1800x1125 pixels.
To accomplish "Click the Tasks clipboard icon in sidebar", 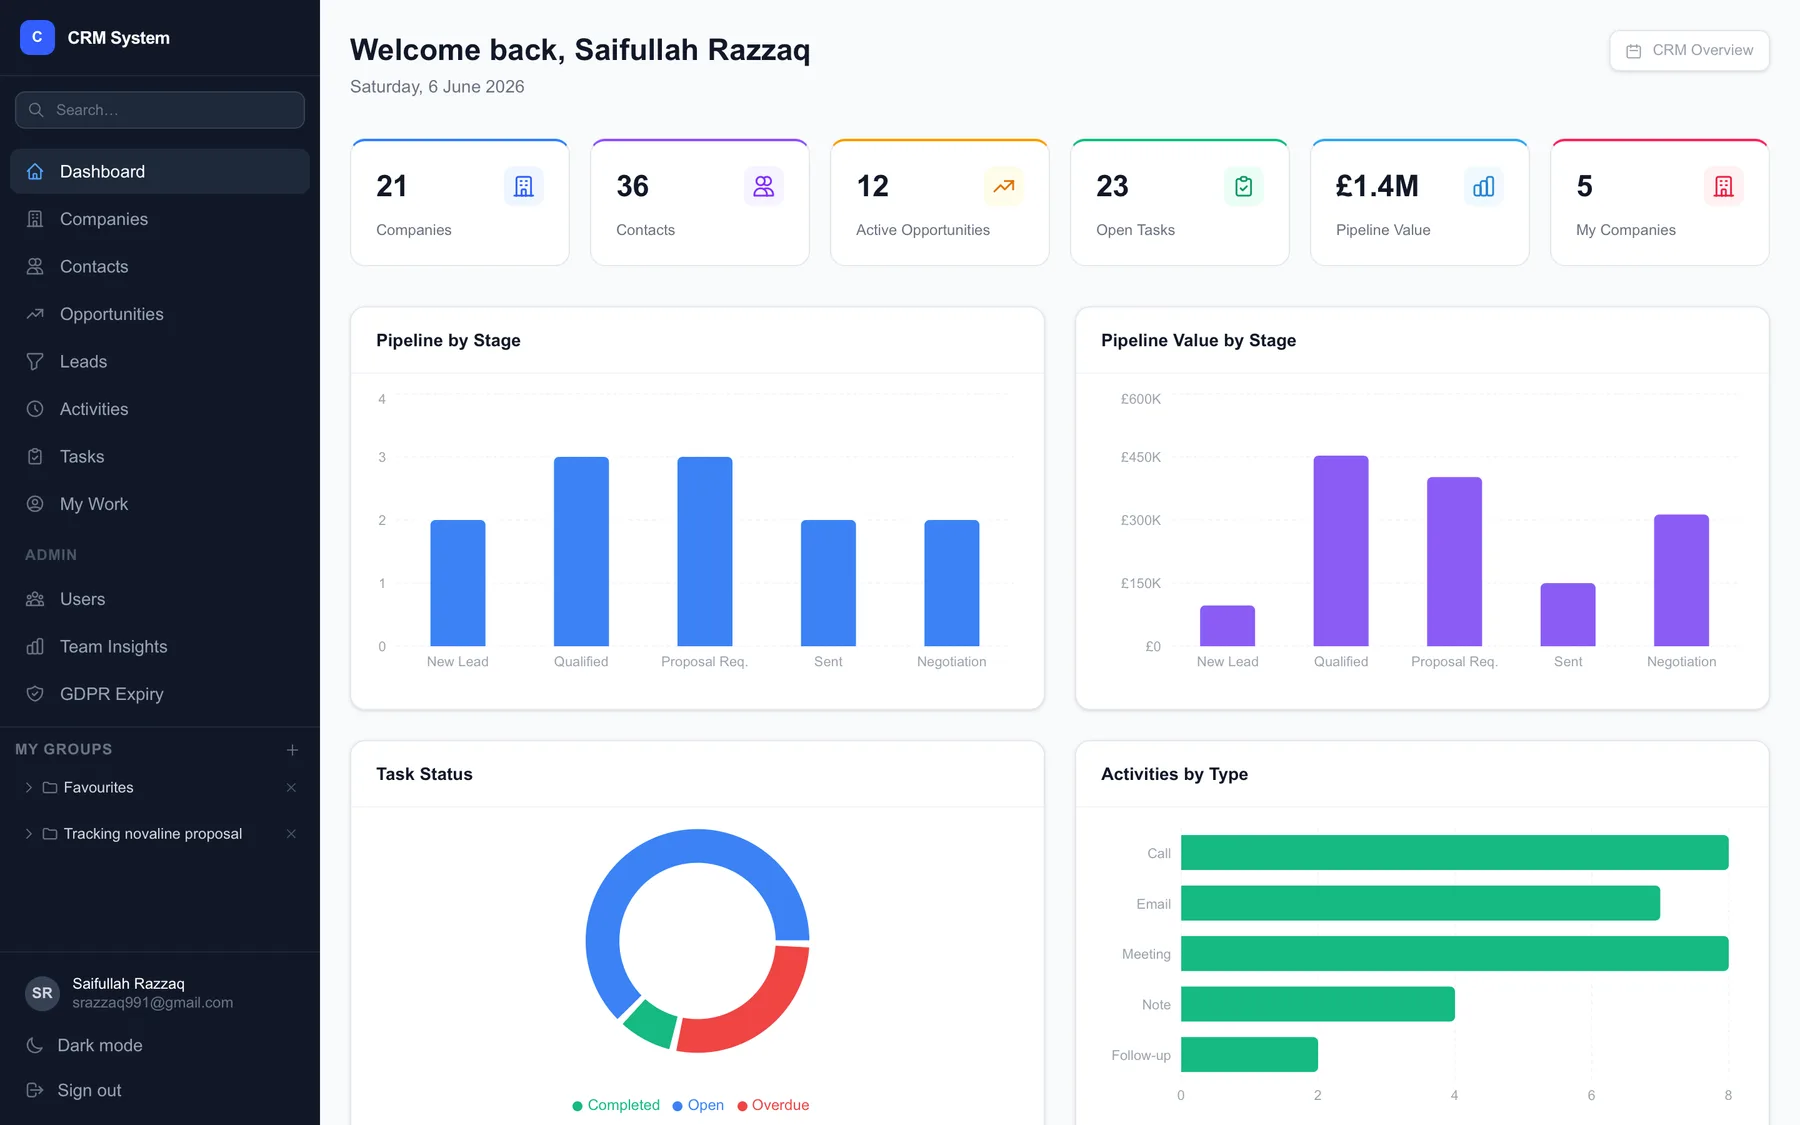I will click(35, 456).
